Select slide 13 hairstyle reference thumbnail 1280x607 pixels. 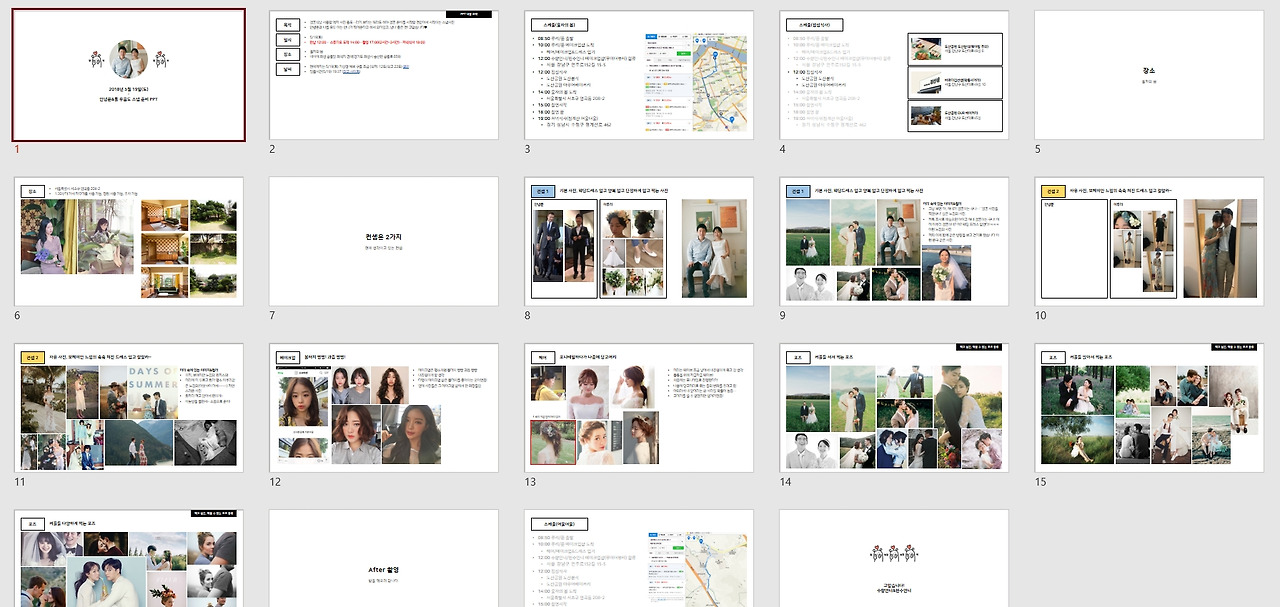(639, 408)
